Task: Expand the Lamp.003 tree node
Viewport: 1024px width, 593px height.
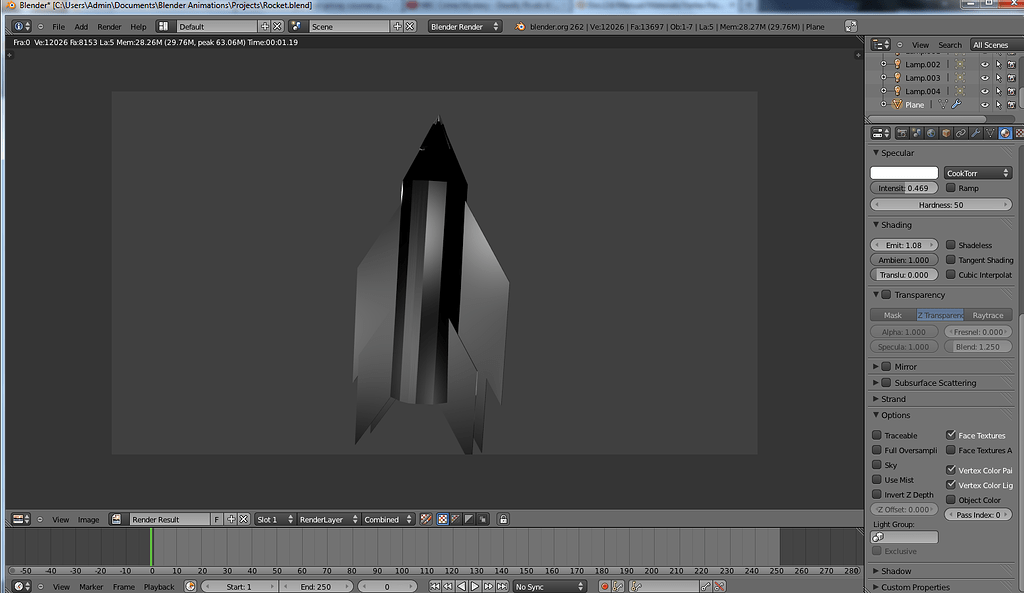Action: pyautogui.click(x=884, y=78)
